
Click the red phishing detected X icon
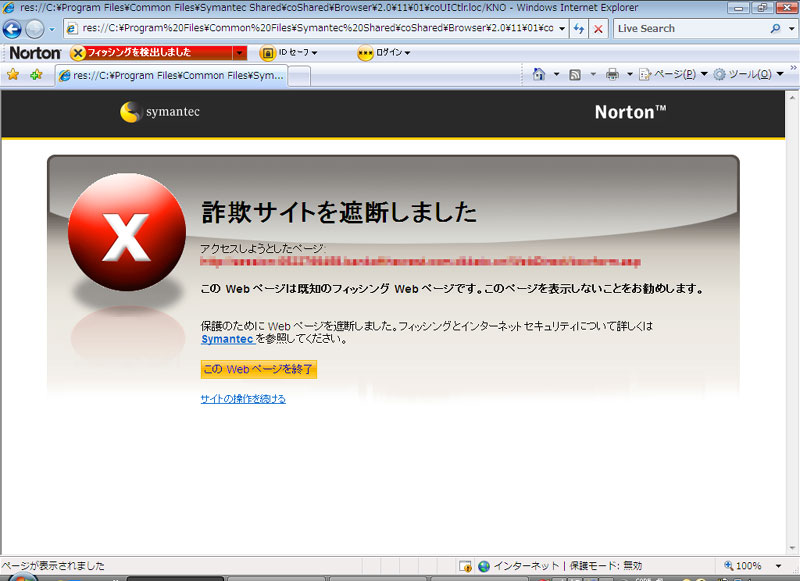point(78,53)
